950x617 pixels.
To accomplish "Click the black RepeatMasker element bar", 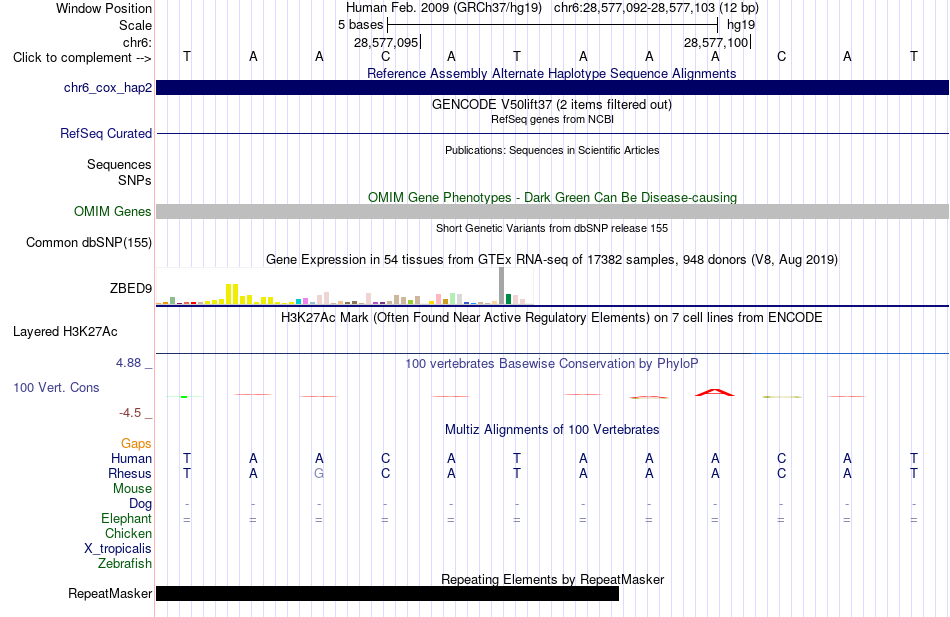I will [388, 593].
